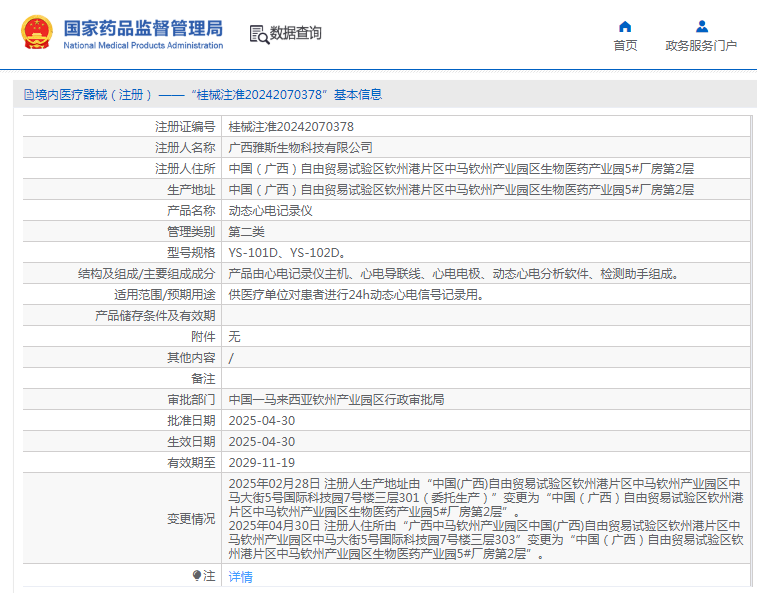Click the 批准日期 label
757x593 pixels.
pyautogui.click(x=191, y=421)
